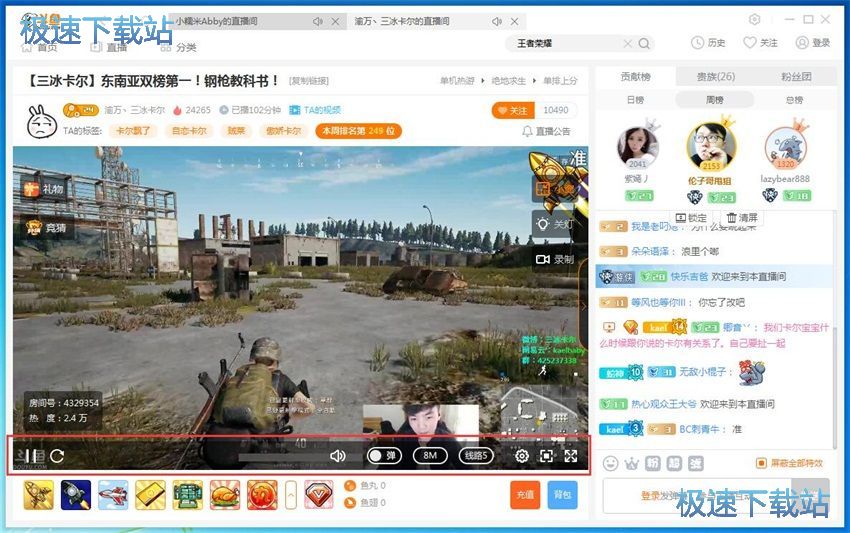
Task: Send the gold card gift
Action: (x=150, y=495)
